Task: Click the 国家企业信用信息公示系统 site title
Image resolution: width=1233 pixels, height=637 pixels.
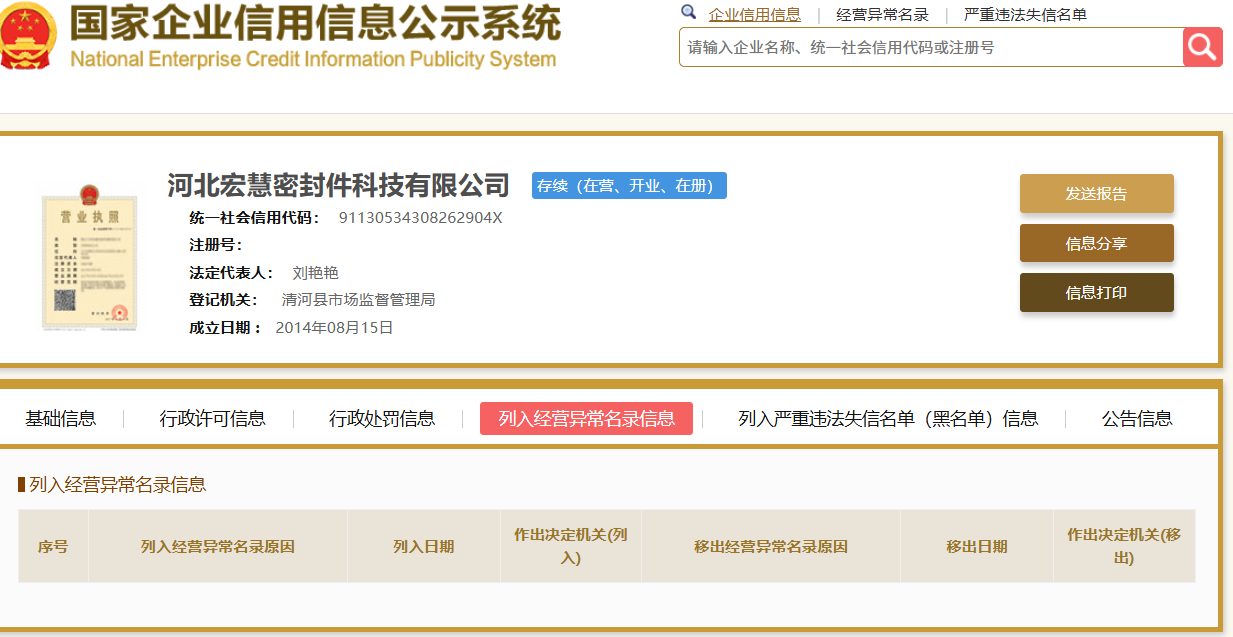Action: tap(314, 23)
